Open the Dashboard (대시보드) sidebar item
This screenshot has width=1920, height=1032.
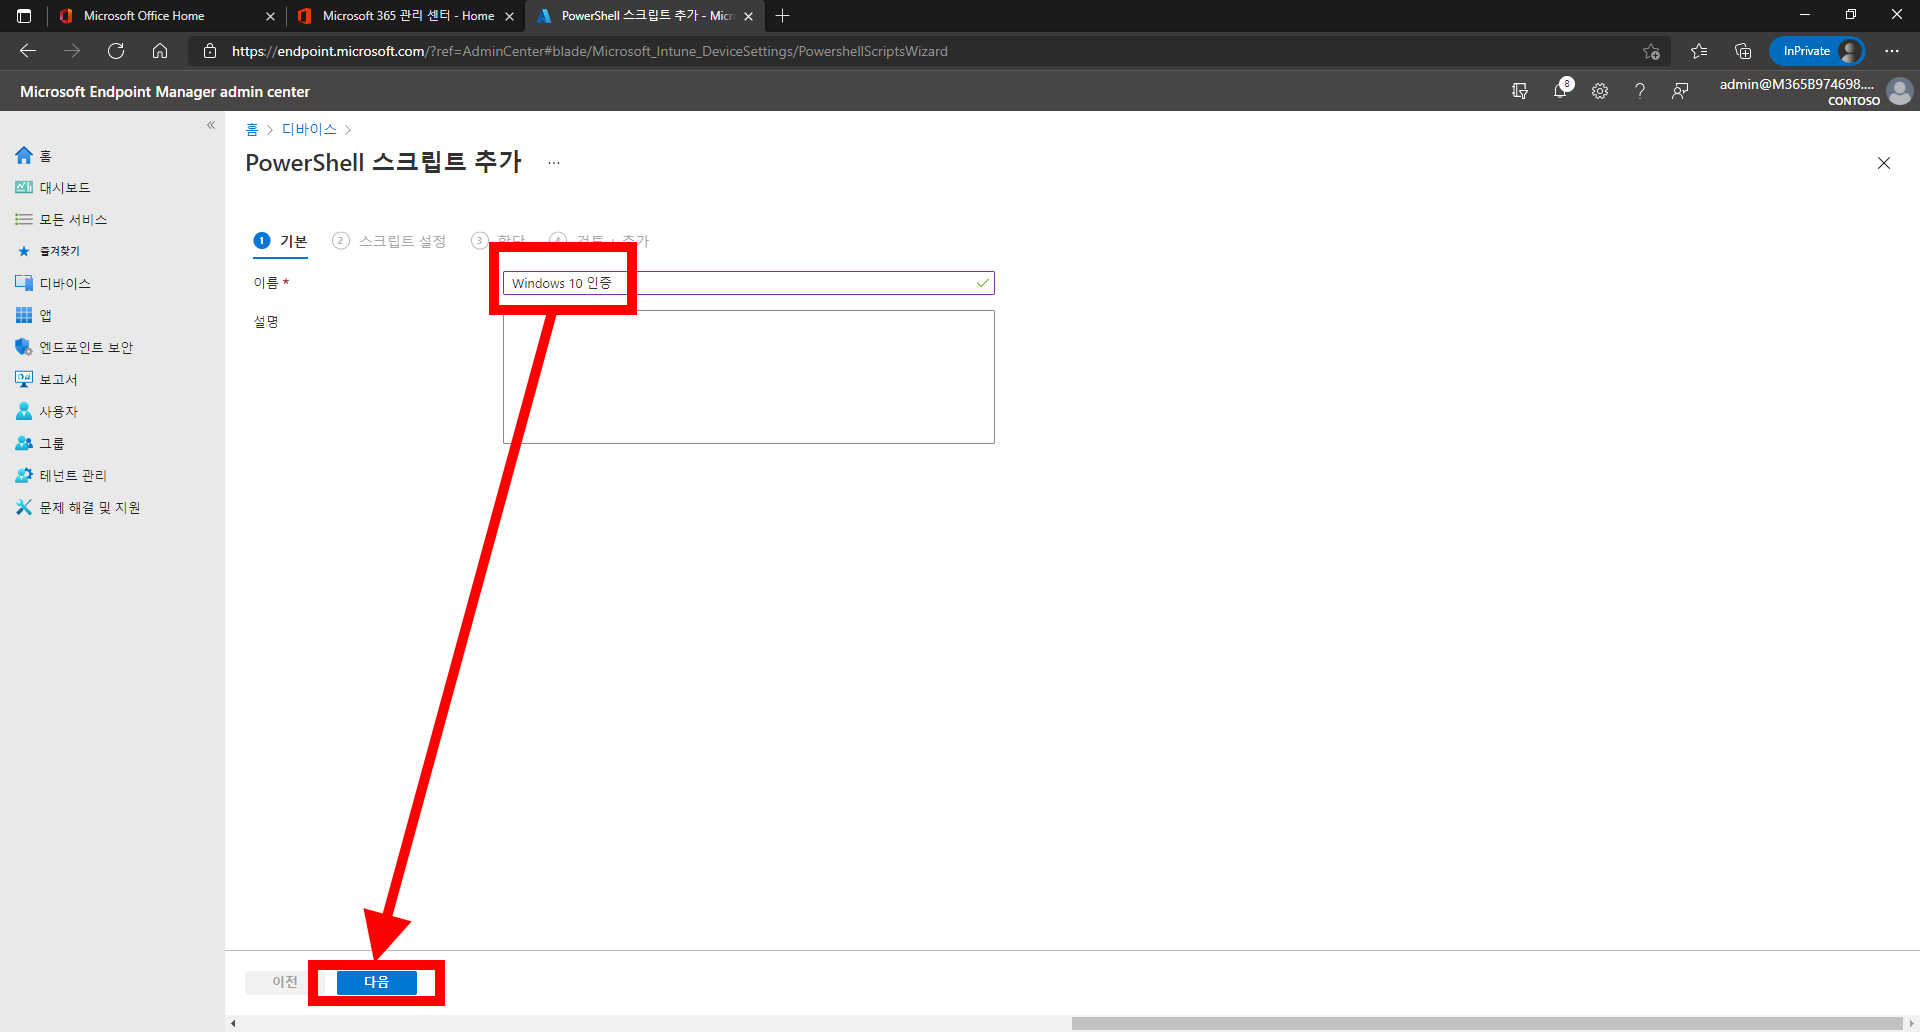point(64,187)
